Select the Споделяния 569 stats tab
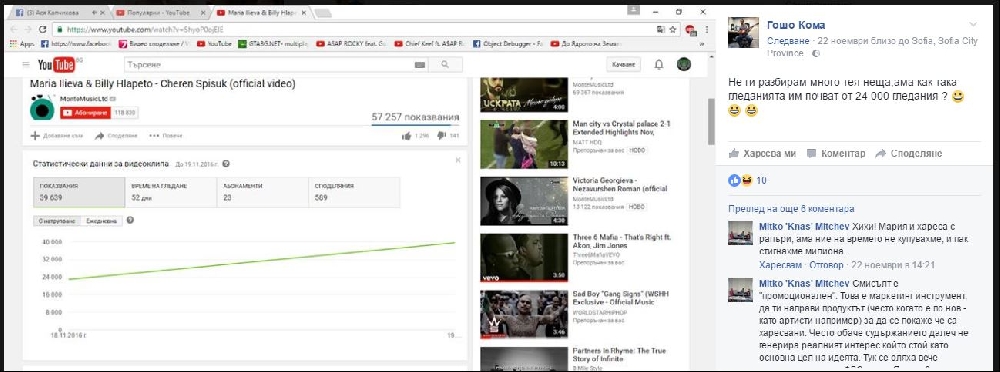 pyautogui.click(x=354, y=192)
